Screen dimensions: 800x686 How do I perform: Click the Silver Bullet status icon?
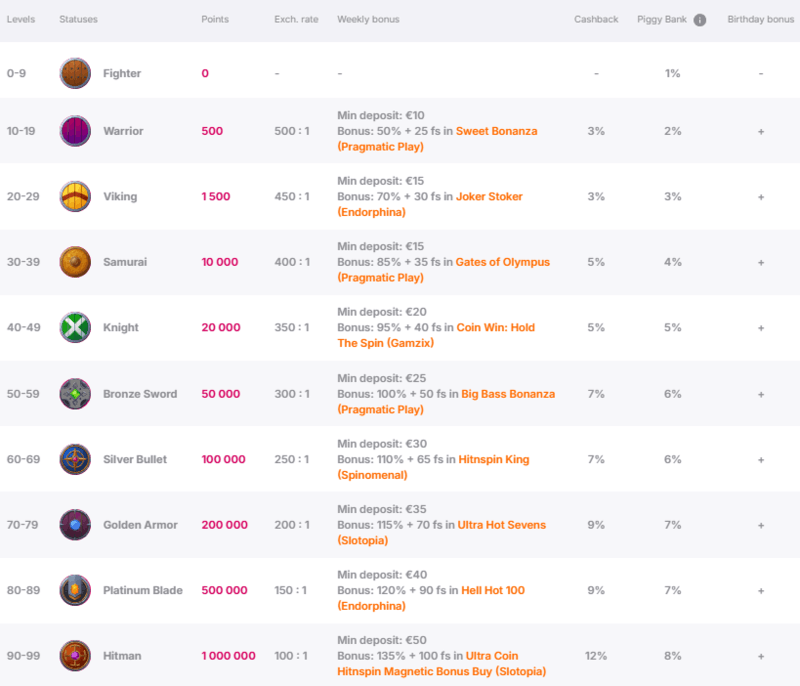click(75, 459)
